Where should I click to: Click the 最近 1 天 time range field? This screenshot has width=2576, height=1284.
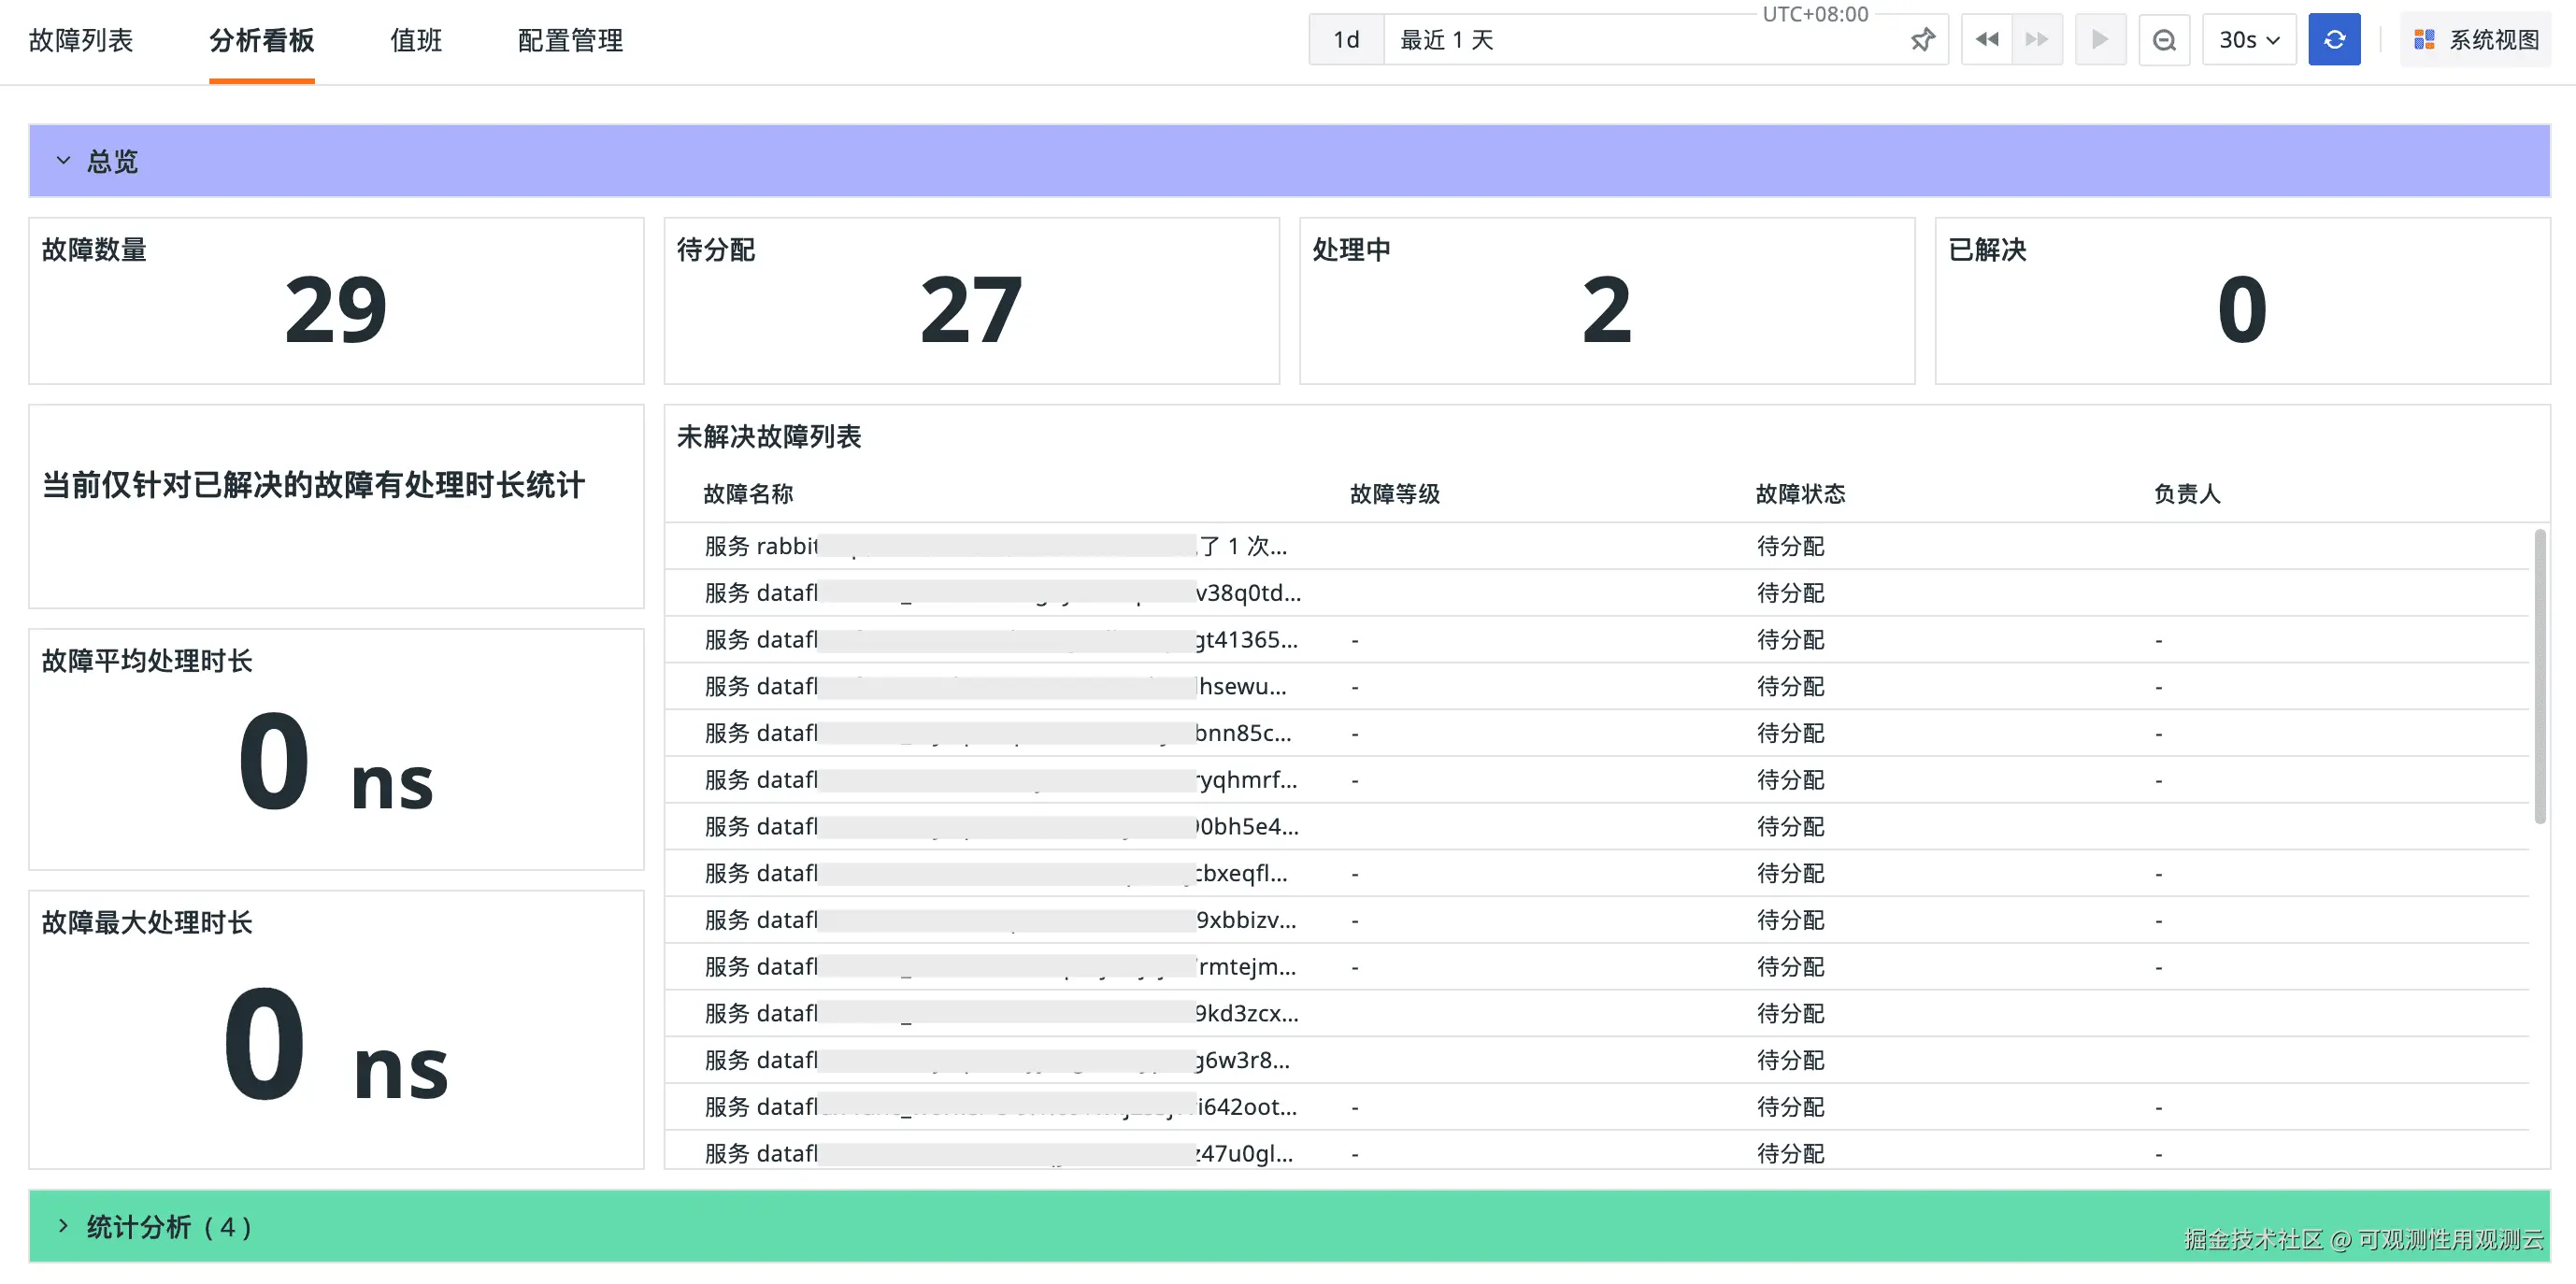(x=1640, y=40)
